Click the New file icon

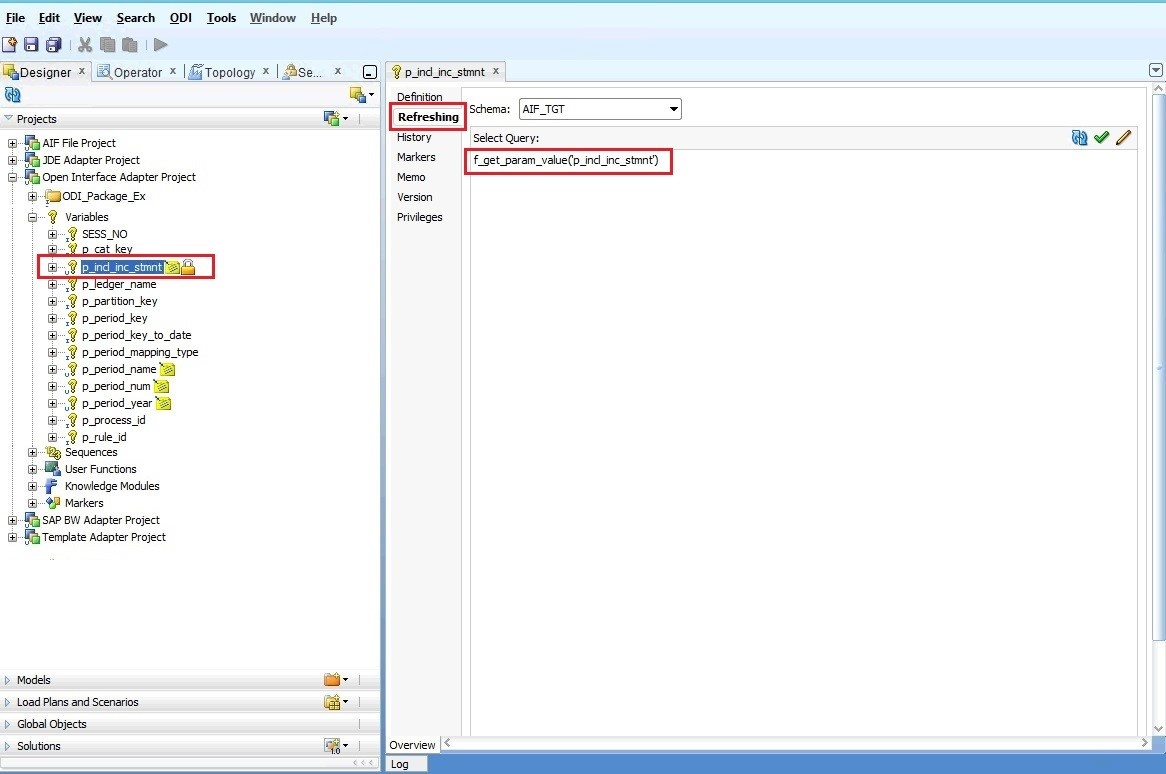pyautogui.click(x=11, y=44)
